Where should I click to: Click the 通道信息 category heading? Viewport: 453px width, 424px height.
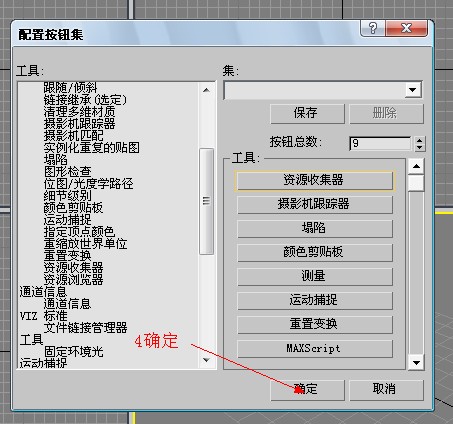43,292
